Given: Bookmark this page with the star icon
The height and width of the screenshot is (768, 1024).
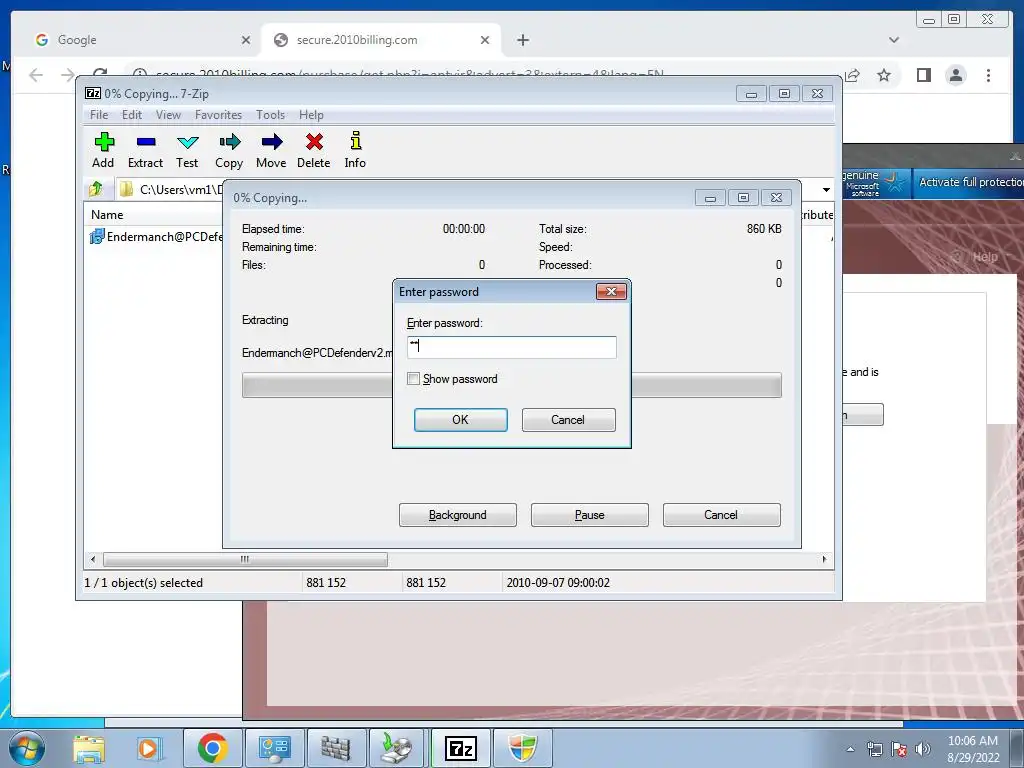Looking at the screenshot, I should 884,76.
